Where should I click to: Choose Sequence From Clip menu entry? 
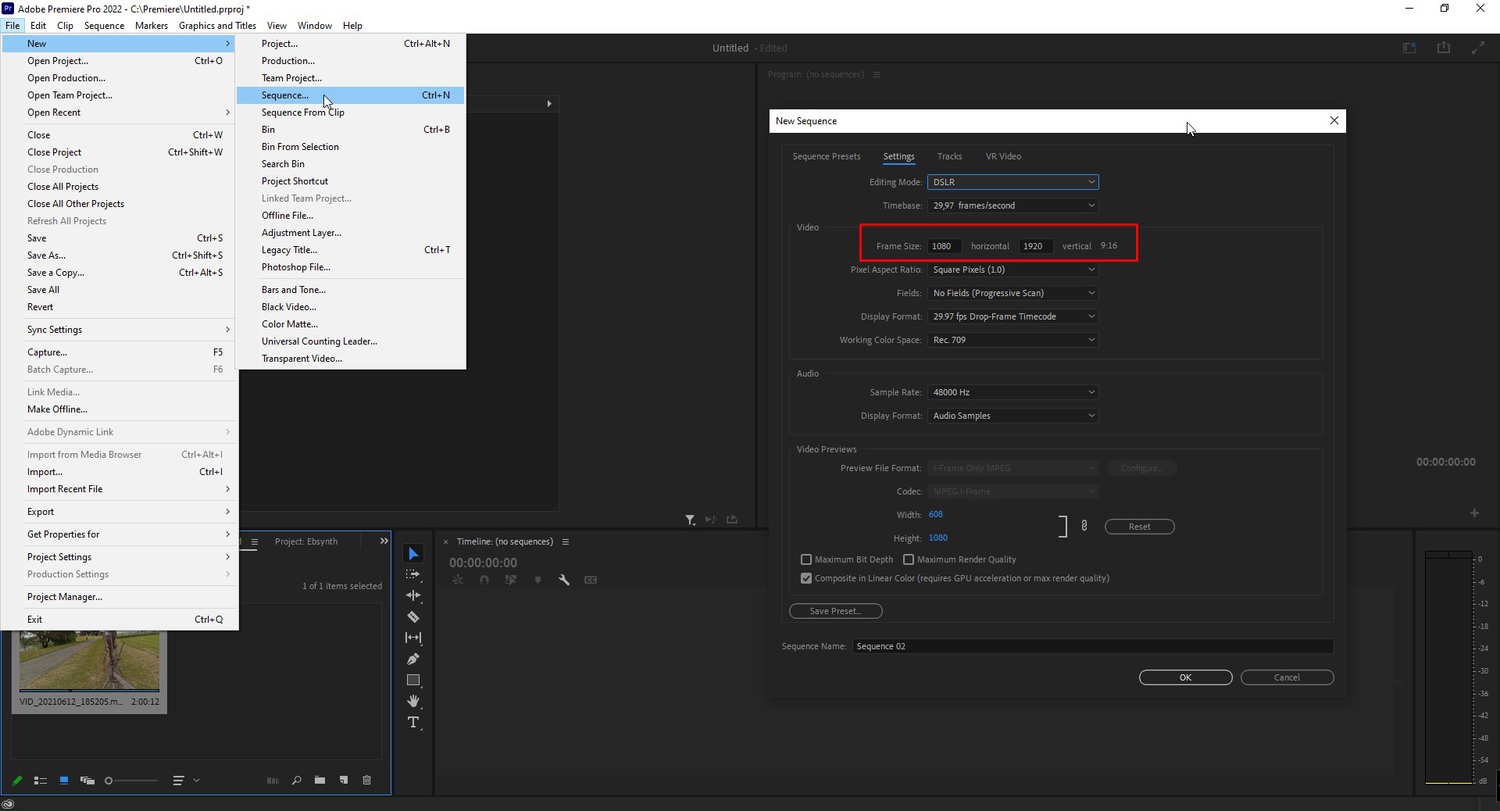(303, 113)
